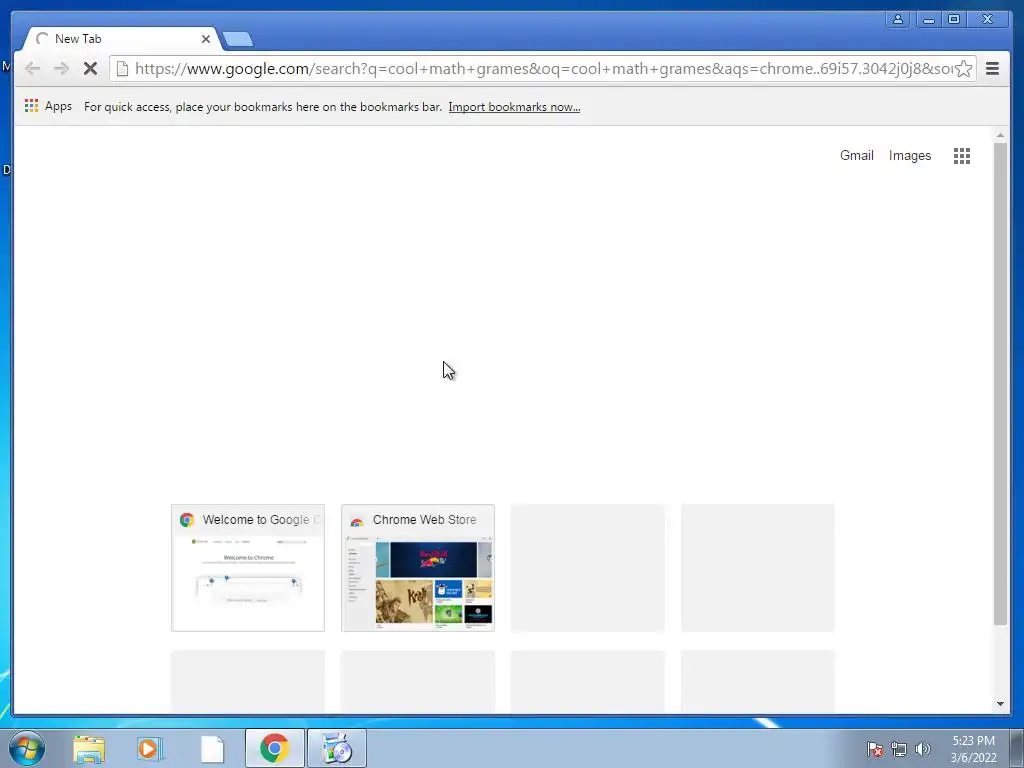Launch Windows Media Player from taskbar
The image size is (1024, 768).
pyautogui.click(x=150, y=748)
